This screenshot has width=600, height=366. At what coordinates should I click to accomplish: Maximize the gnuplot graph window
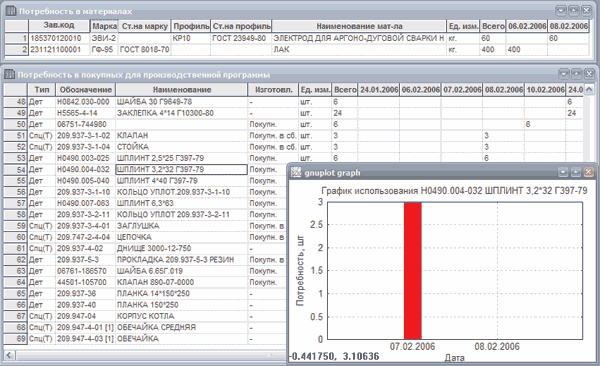point(576,173)
